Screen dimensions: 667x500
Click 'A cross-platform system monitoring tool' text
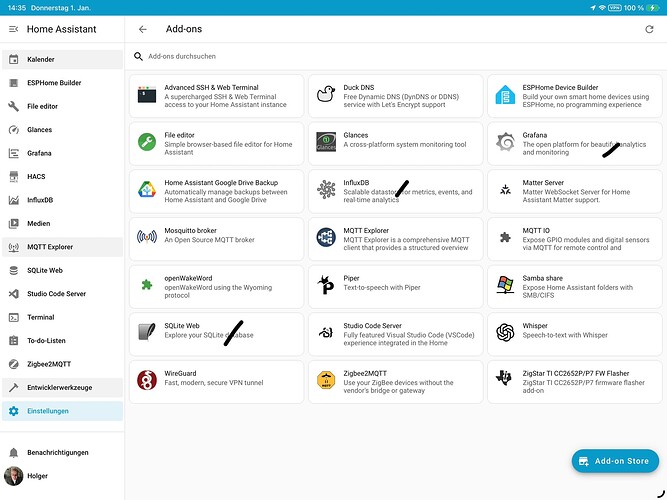click(405, 144)
